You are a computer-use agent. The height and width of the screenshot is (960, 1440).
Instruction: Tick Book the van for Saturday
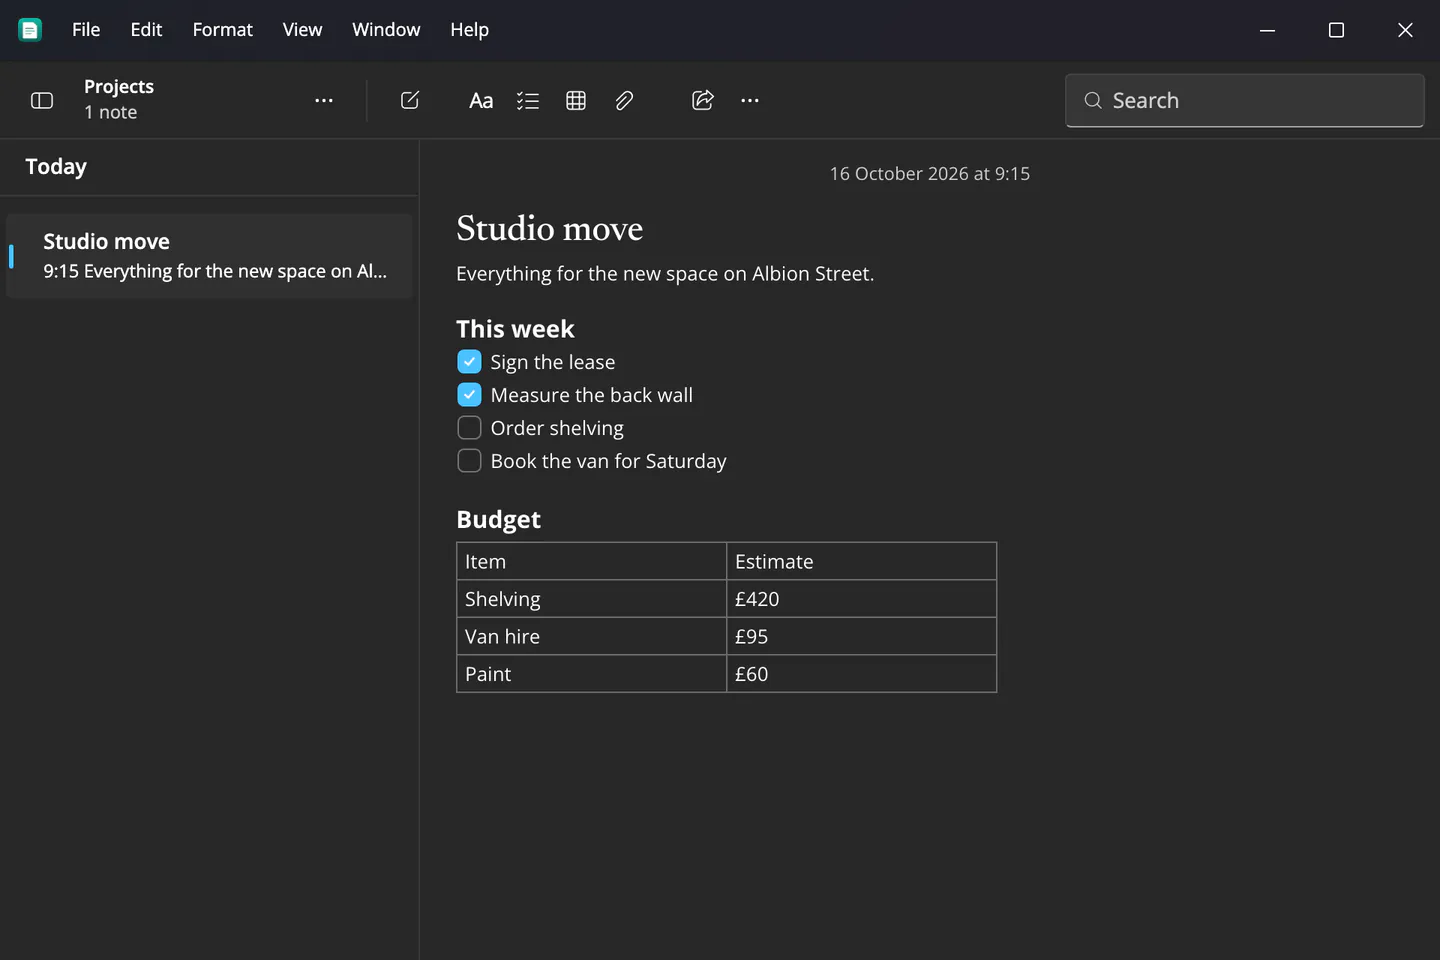(469, 460)
